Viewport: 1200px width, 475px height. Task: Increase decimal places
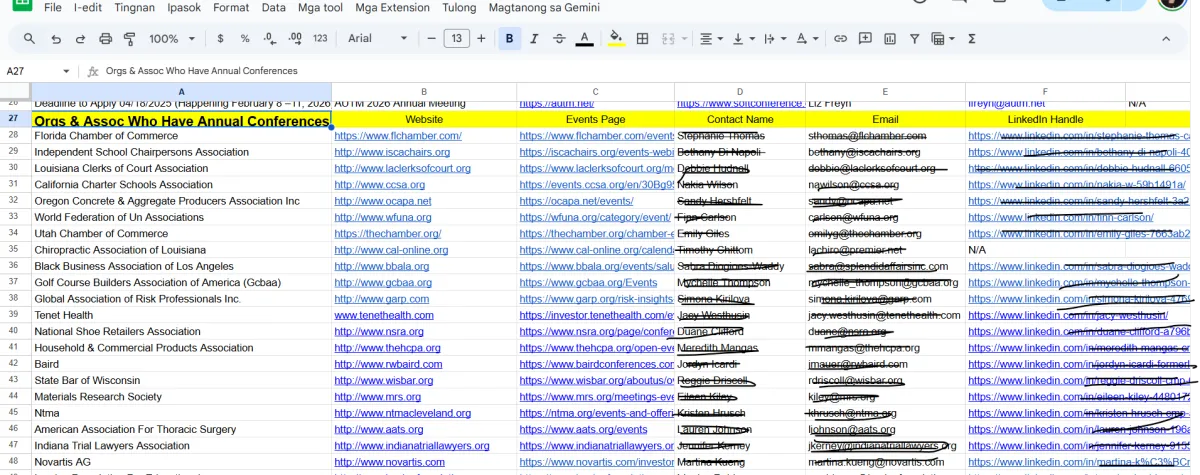[295, 39]
